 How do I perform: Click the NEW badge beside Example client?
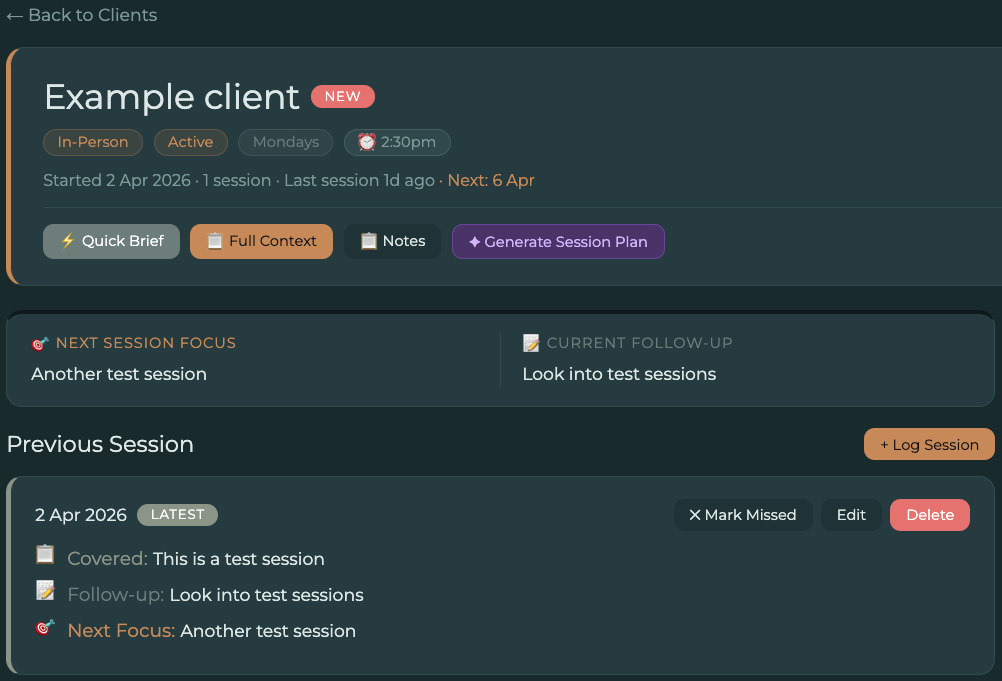(343, 96)
